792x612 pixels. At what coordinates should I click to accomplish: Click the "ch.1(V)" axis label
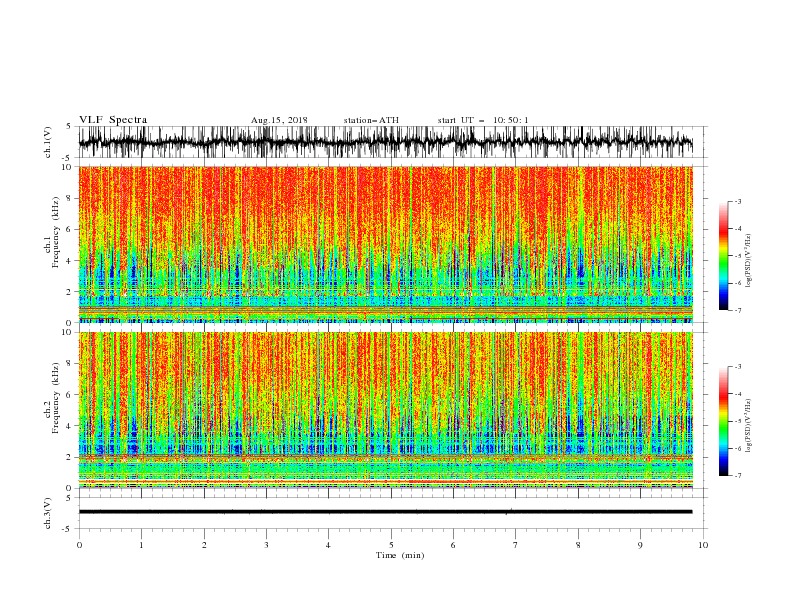coord(48,144)
